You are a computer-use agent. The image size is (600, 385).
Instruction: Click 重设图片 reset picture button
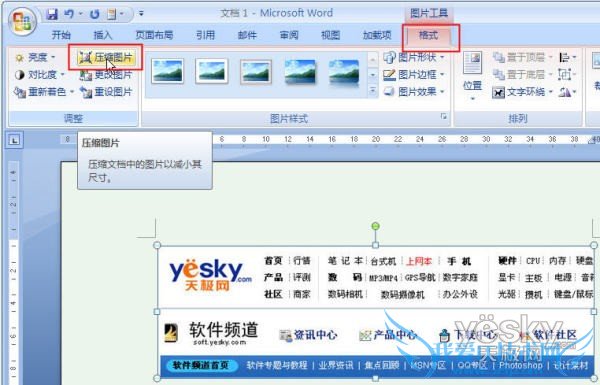106,92
